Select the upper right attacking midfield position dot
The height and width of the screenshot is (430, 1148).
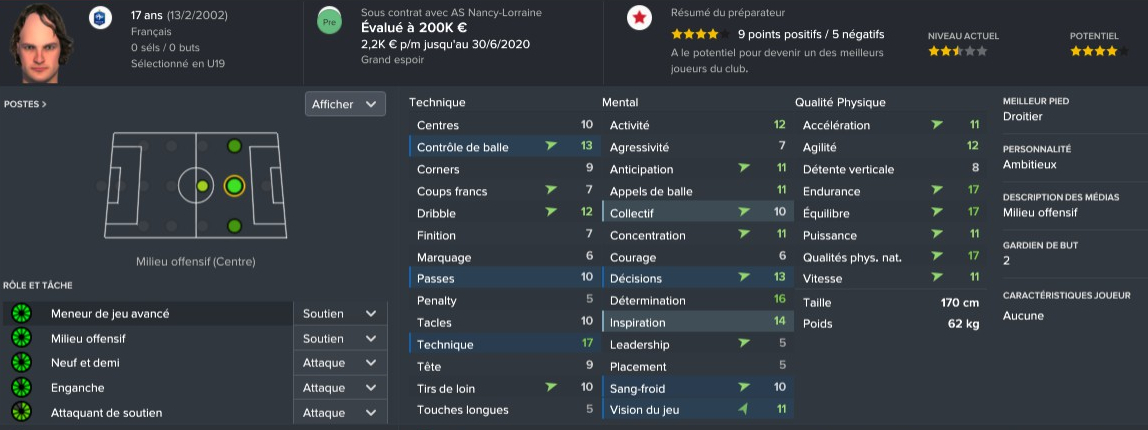[x=234, y=146]
